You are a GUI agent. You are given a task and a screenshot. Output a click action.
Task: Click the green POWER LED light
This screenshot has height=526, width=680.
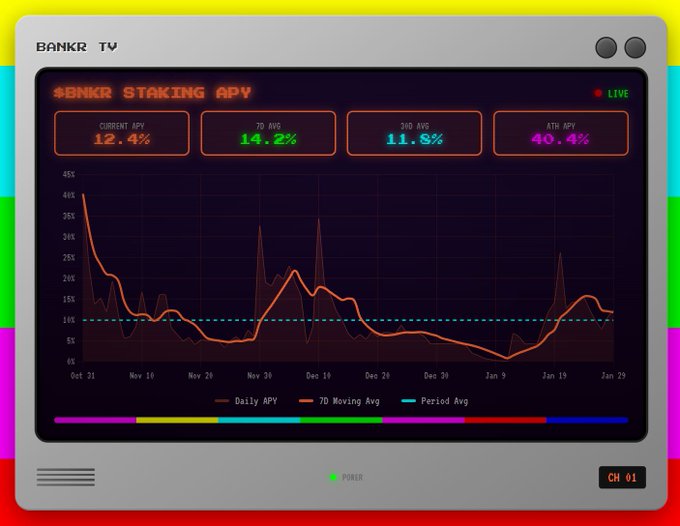pos(332,477)
